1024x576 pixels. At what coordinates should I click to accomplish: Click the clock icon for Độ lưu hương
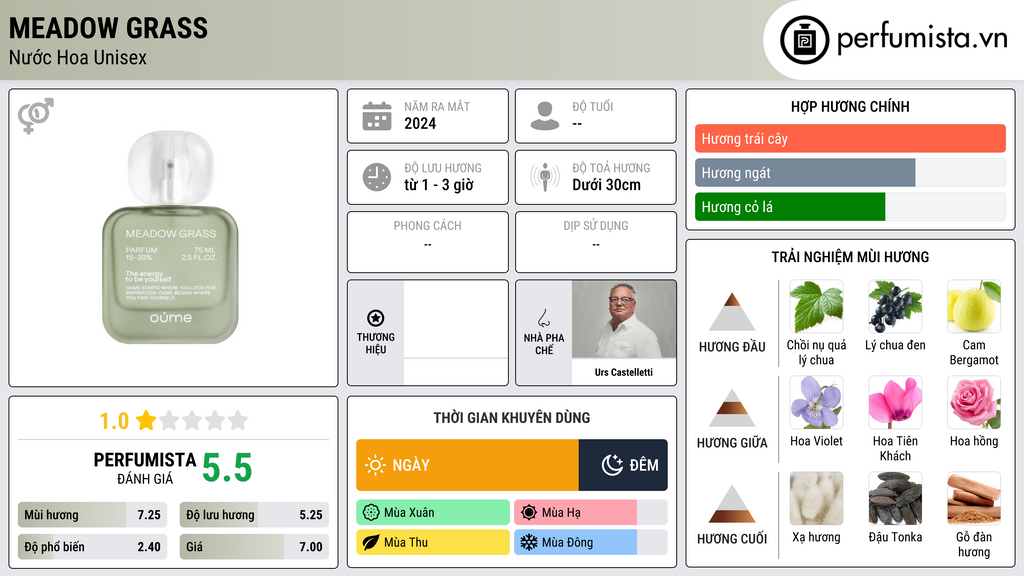(x=377, y=177)
